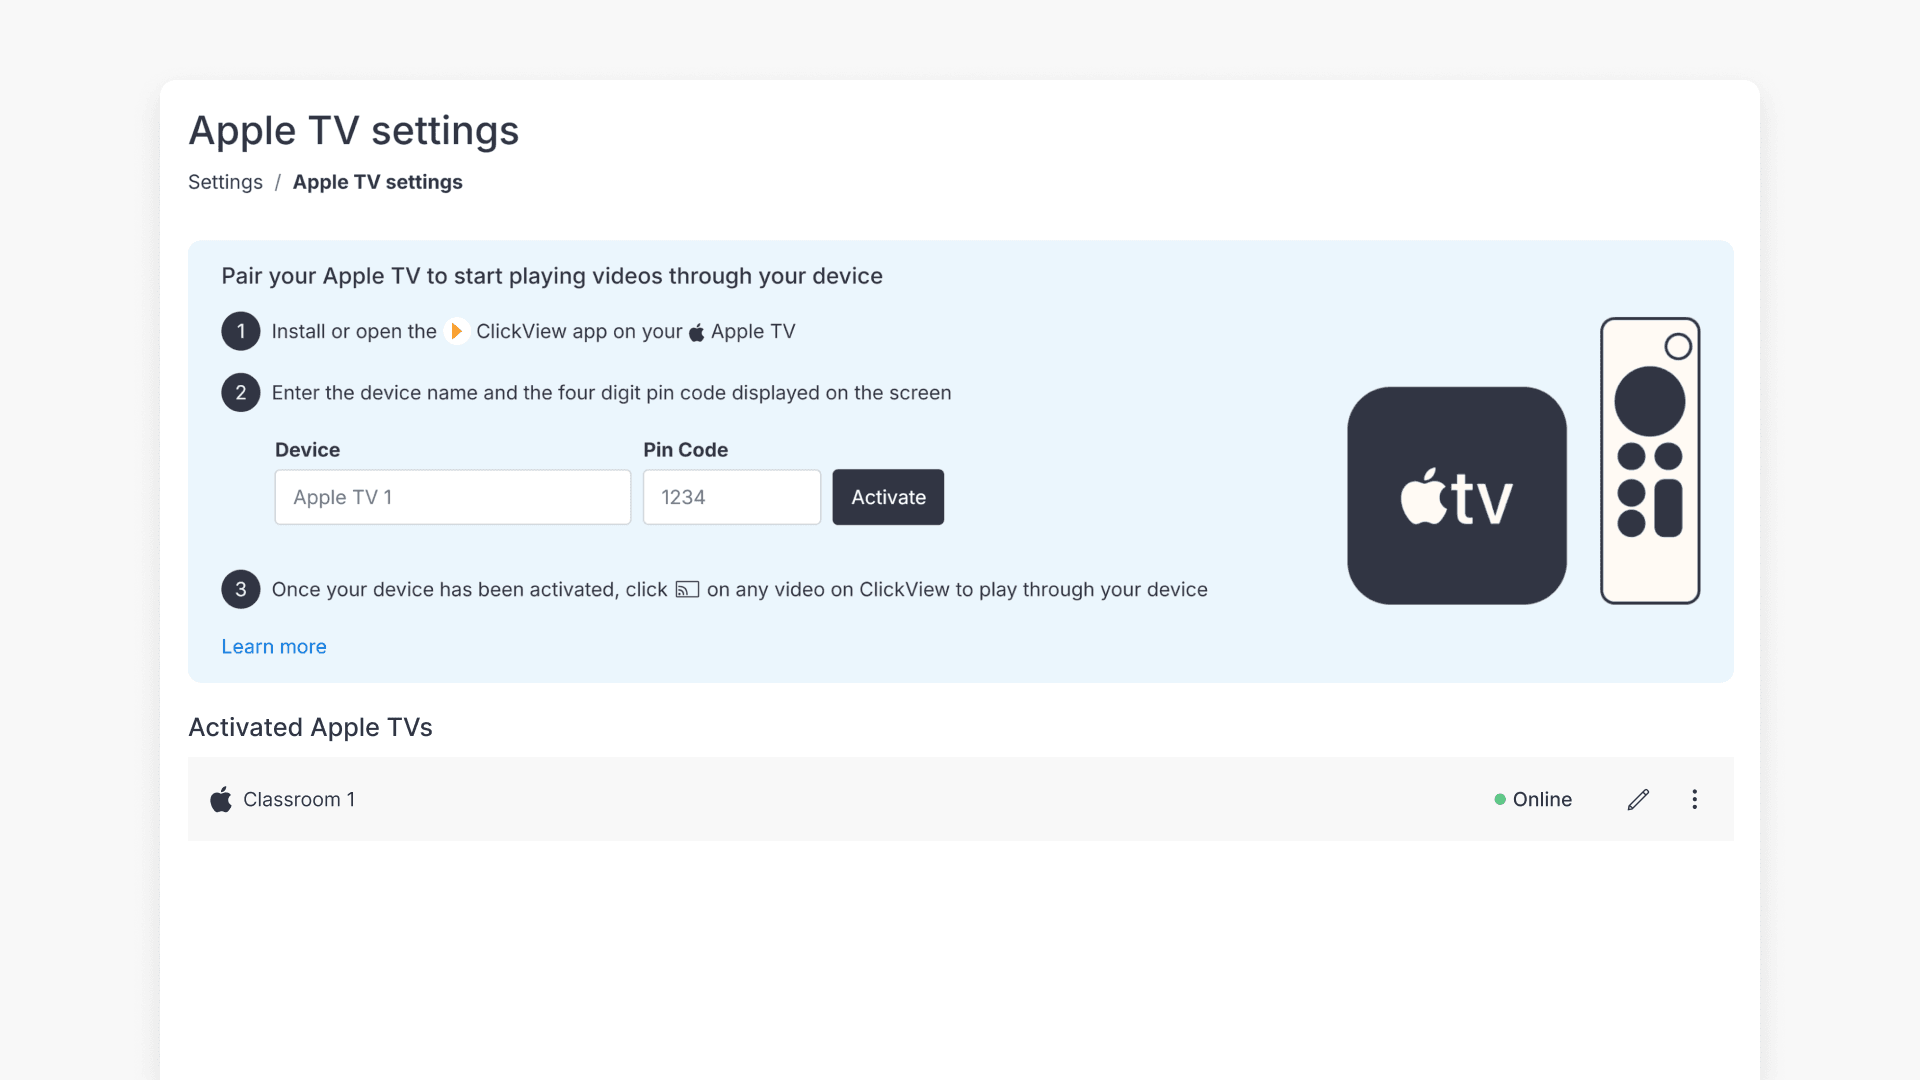1920x1080 pixels.
Task: Click the Apple TV device illustration
Action: [1456, 495]
